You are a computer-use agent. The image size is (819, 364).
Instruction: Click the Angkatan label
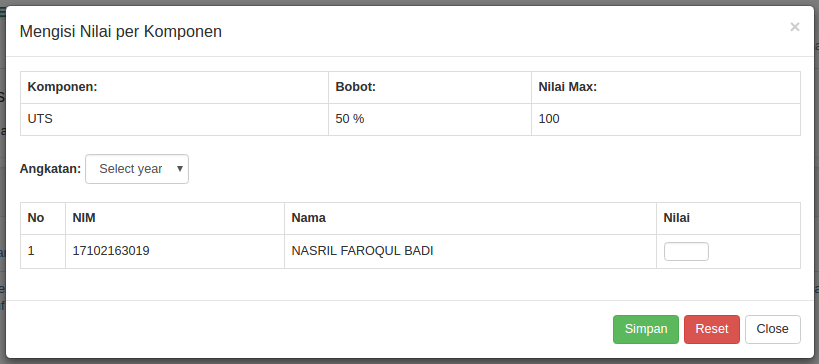point(50,169)
